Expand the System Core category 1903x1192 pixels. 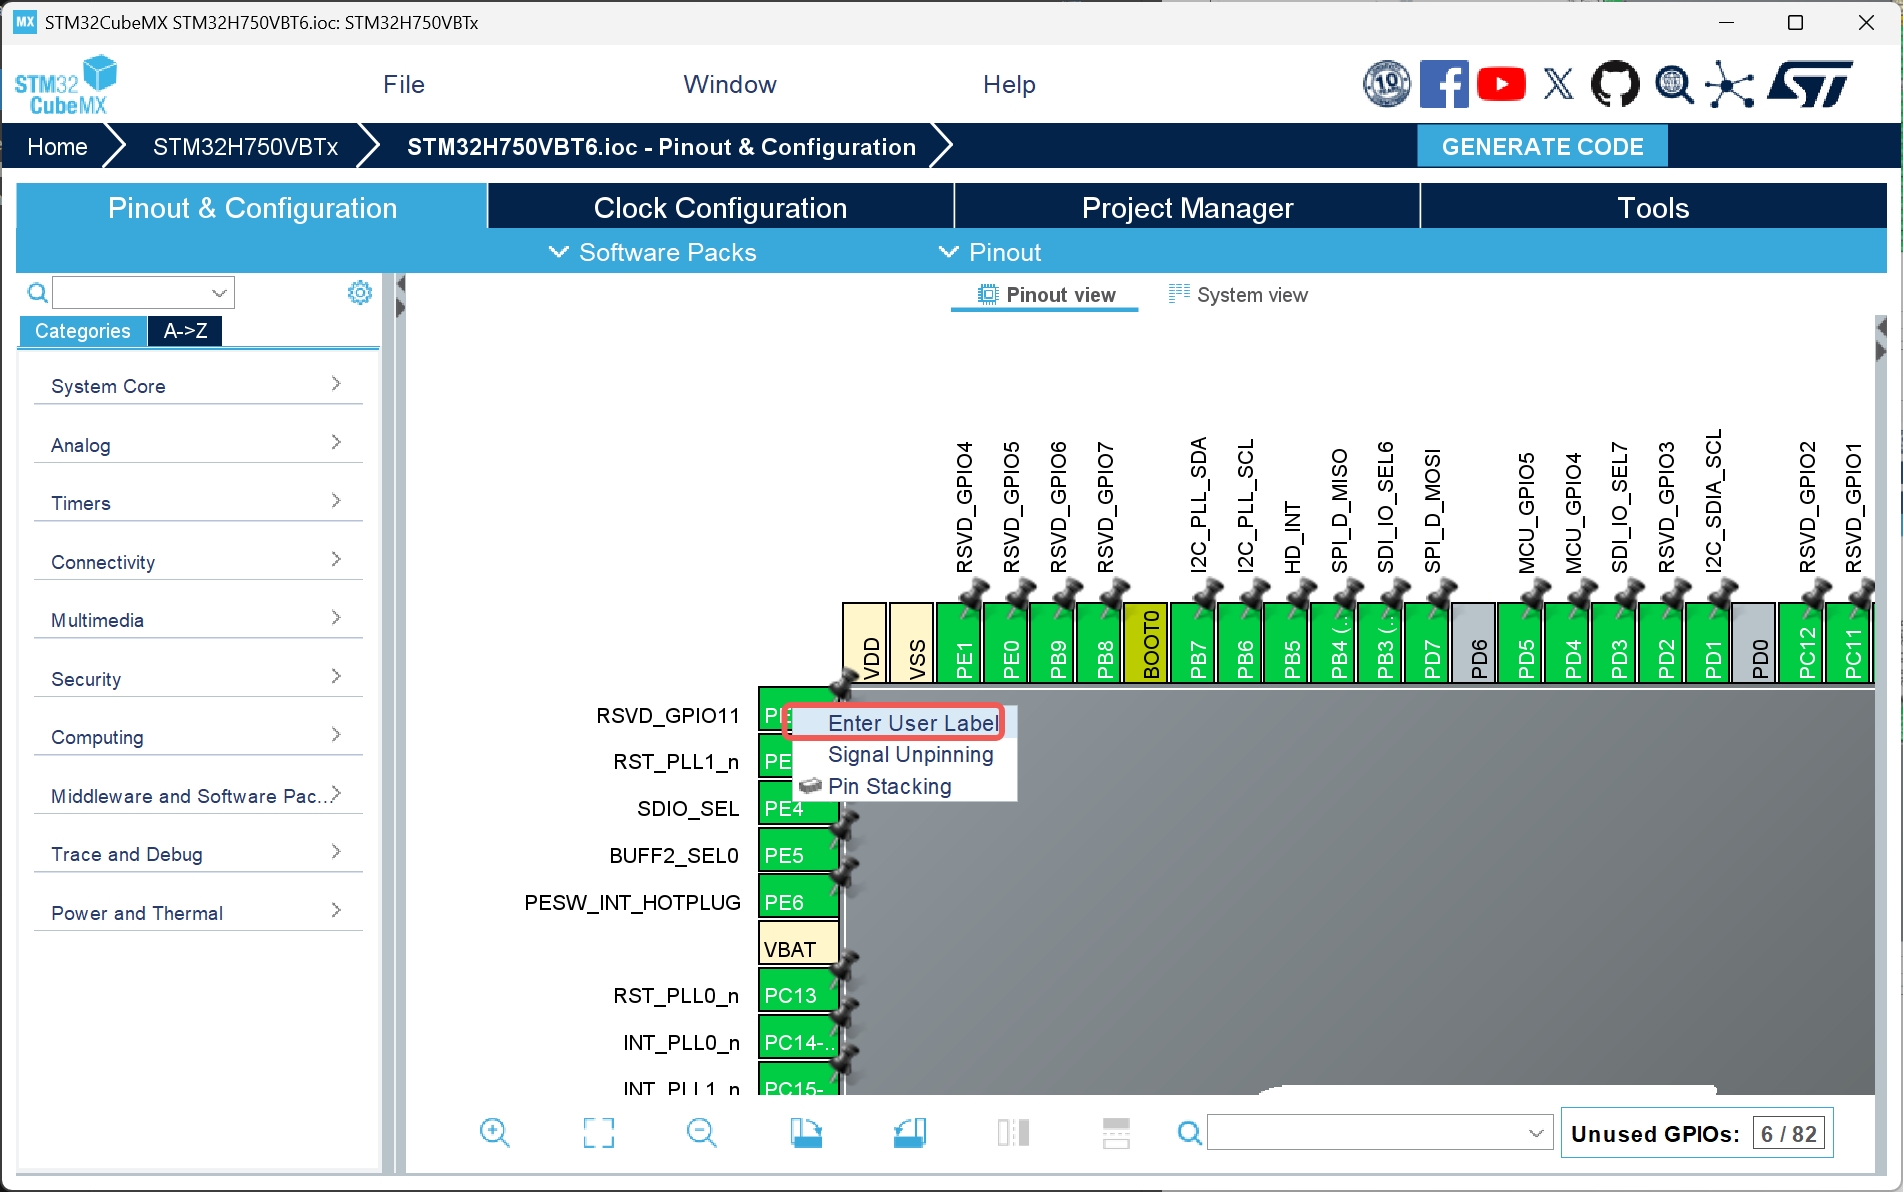pos(198,386)
